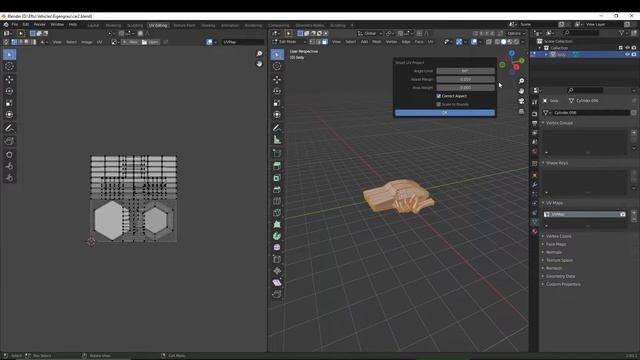The image size is (640, 360).
Task: Enable face select mode in 3D viewport
Action: tap(324, 42)
